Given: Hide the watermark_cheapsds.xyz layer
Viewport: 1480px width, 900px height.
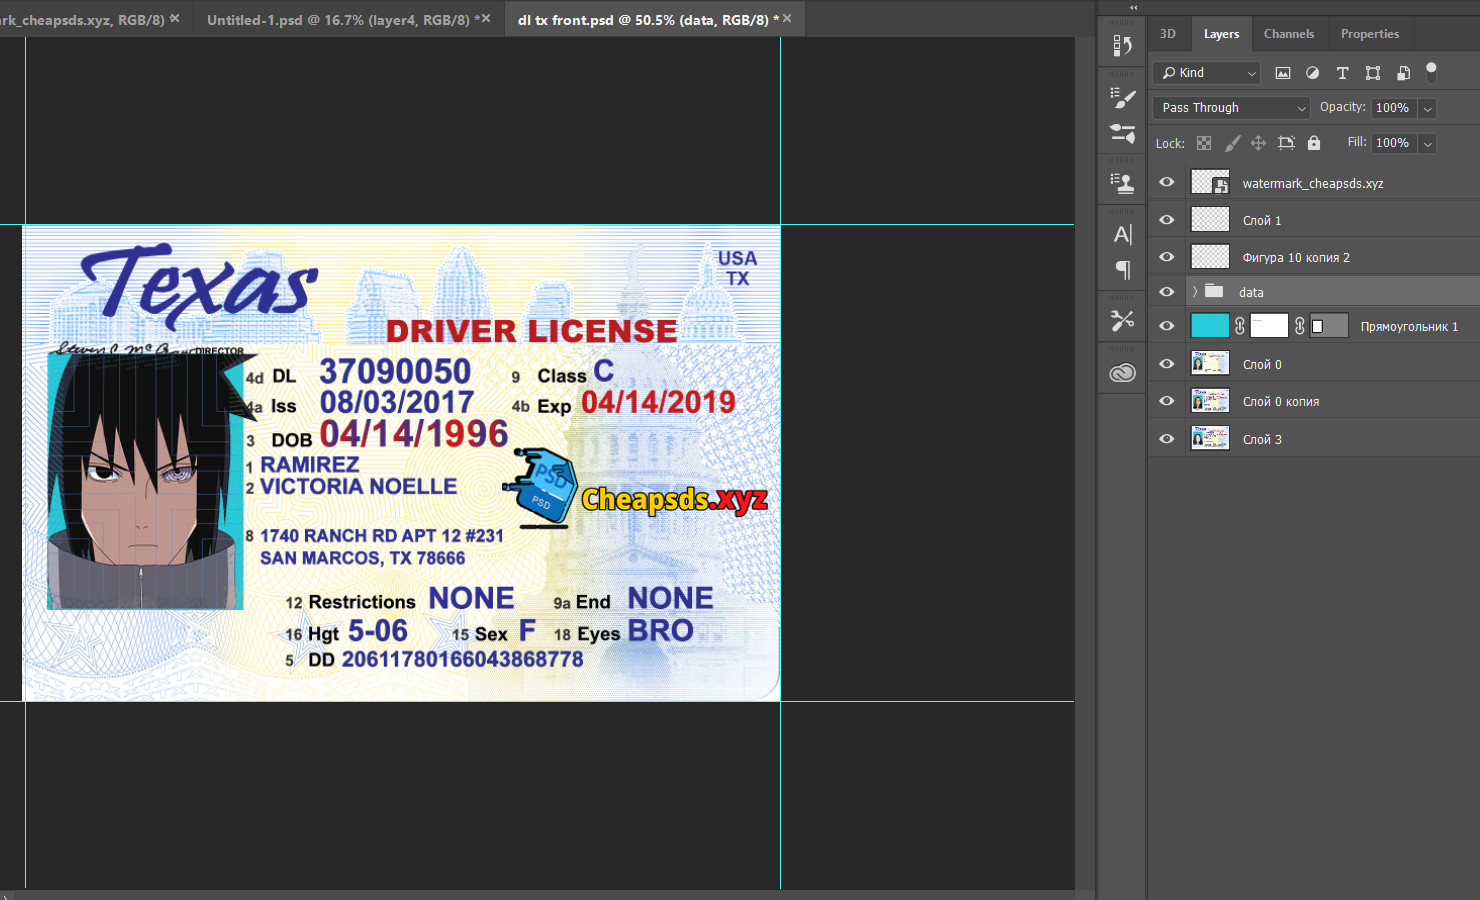Looking at the screenshot, I should click(1166, 182).
